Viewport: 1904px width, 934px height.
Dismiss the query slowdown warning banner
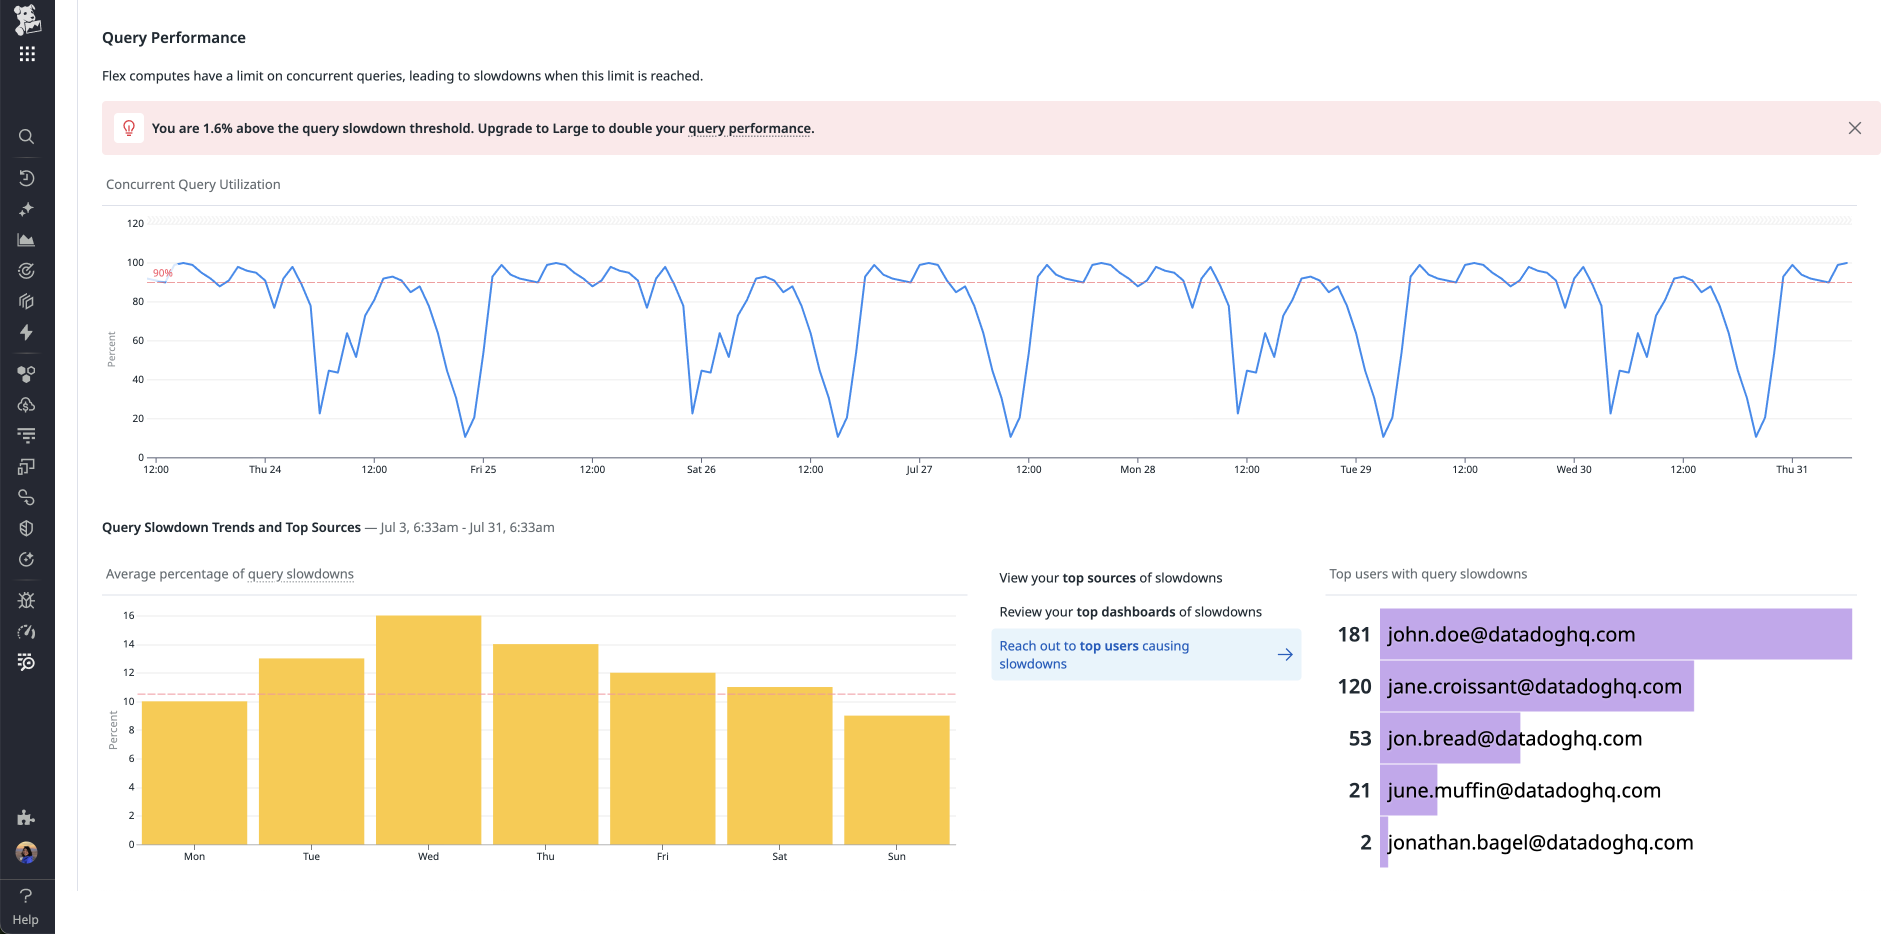(1855, 128)
